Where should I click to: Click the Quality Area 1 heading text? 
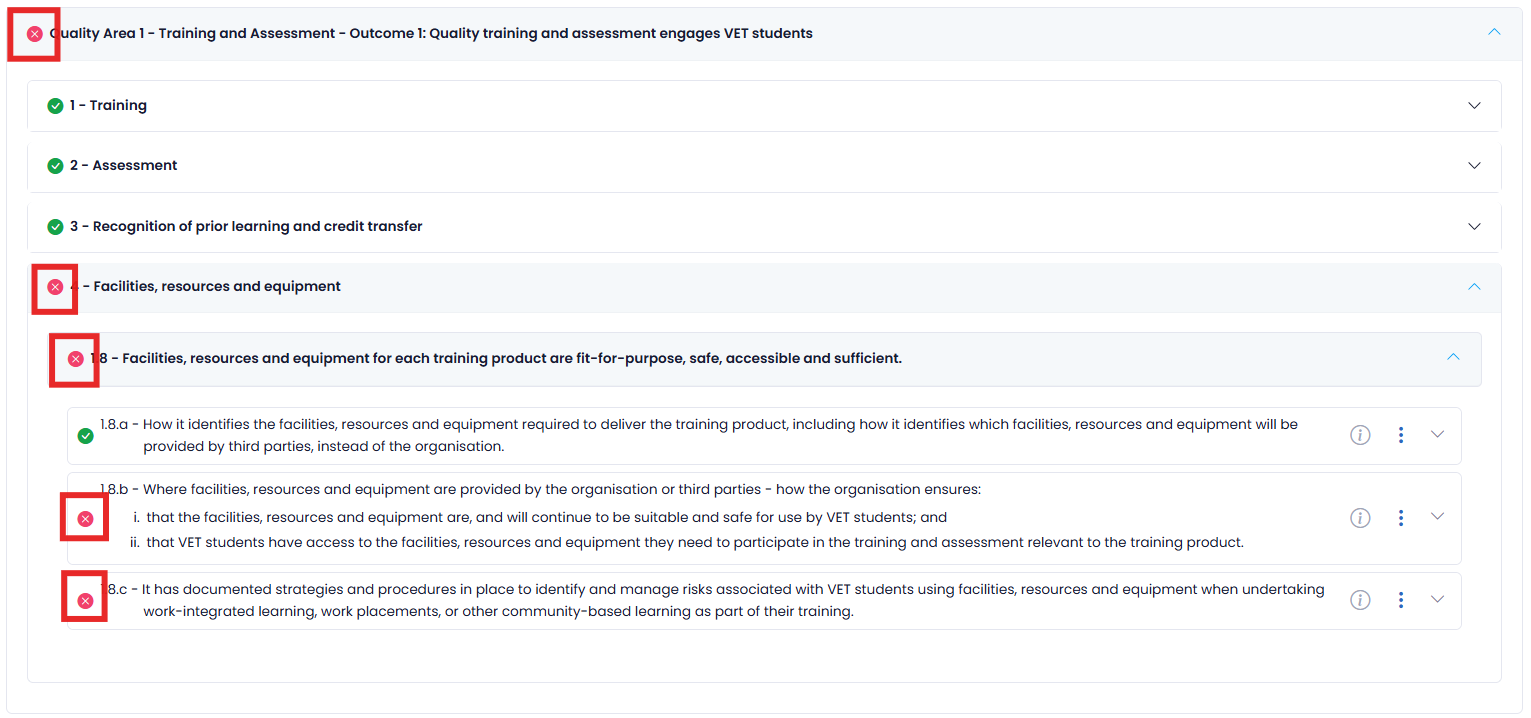click(x=432, y=34)
